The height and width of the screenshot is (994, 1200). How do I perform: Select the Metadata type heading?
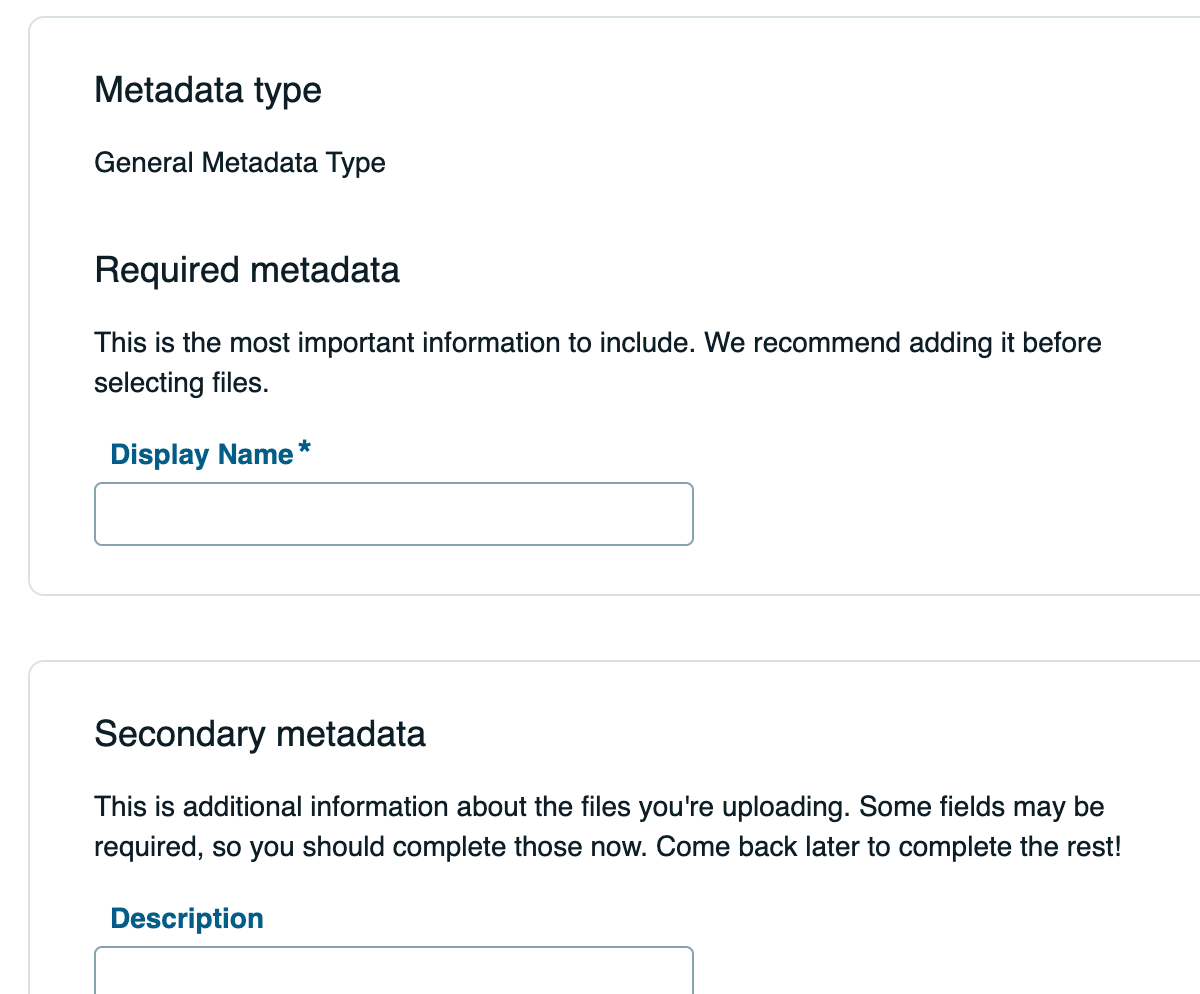[x=207, y=90]
